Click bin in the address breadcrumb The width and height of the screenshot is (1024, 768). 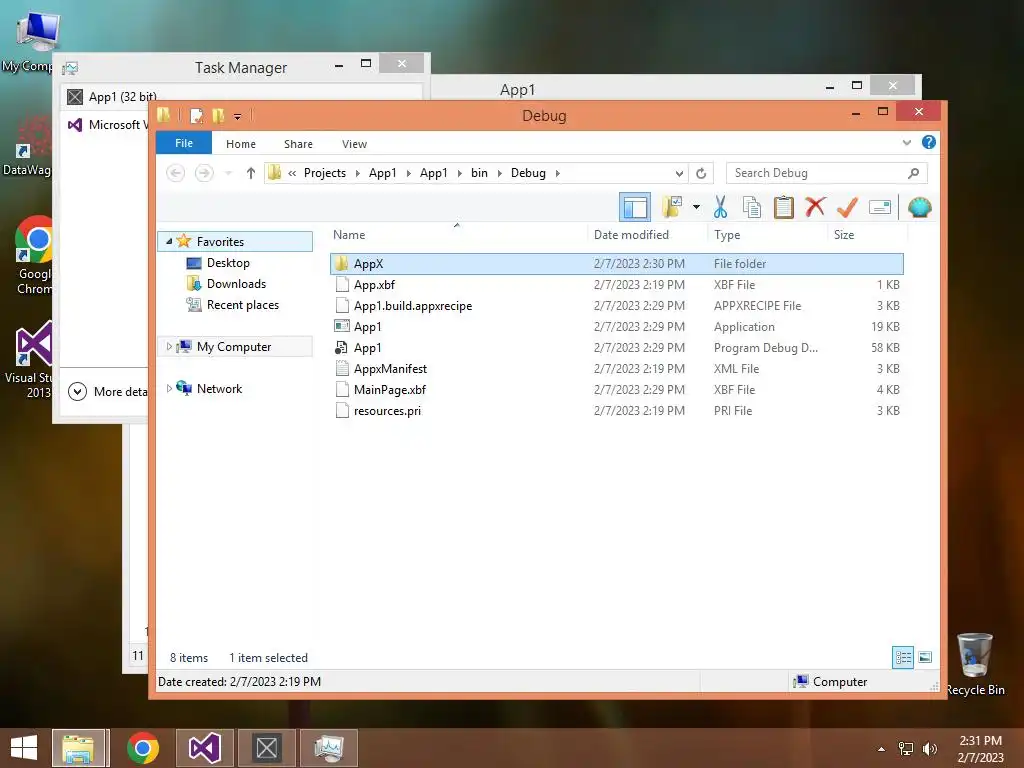479,173
